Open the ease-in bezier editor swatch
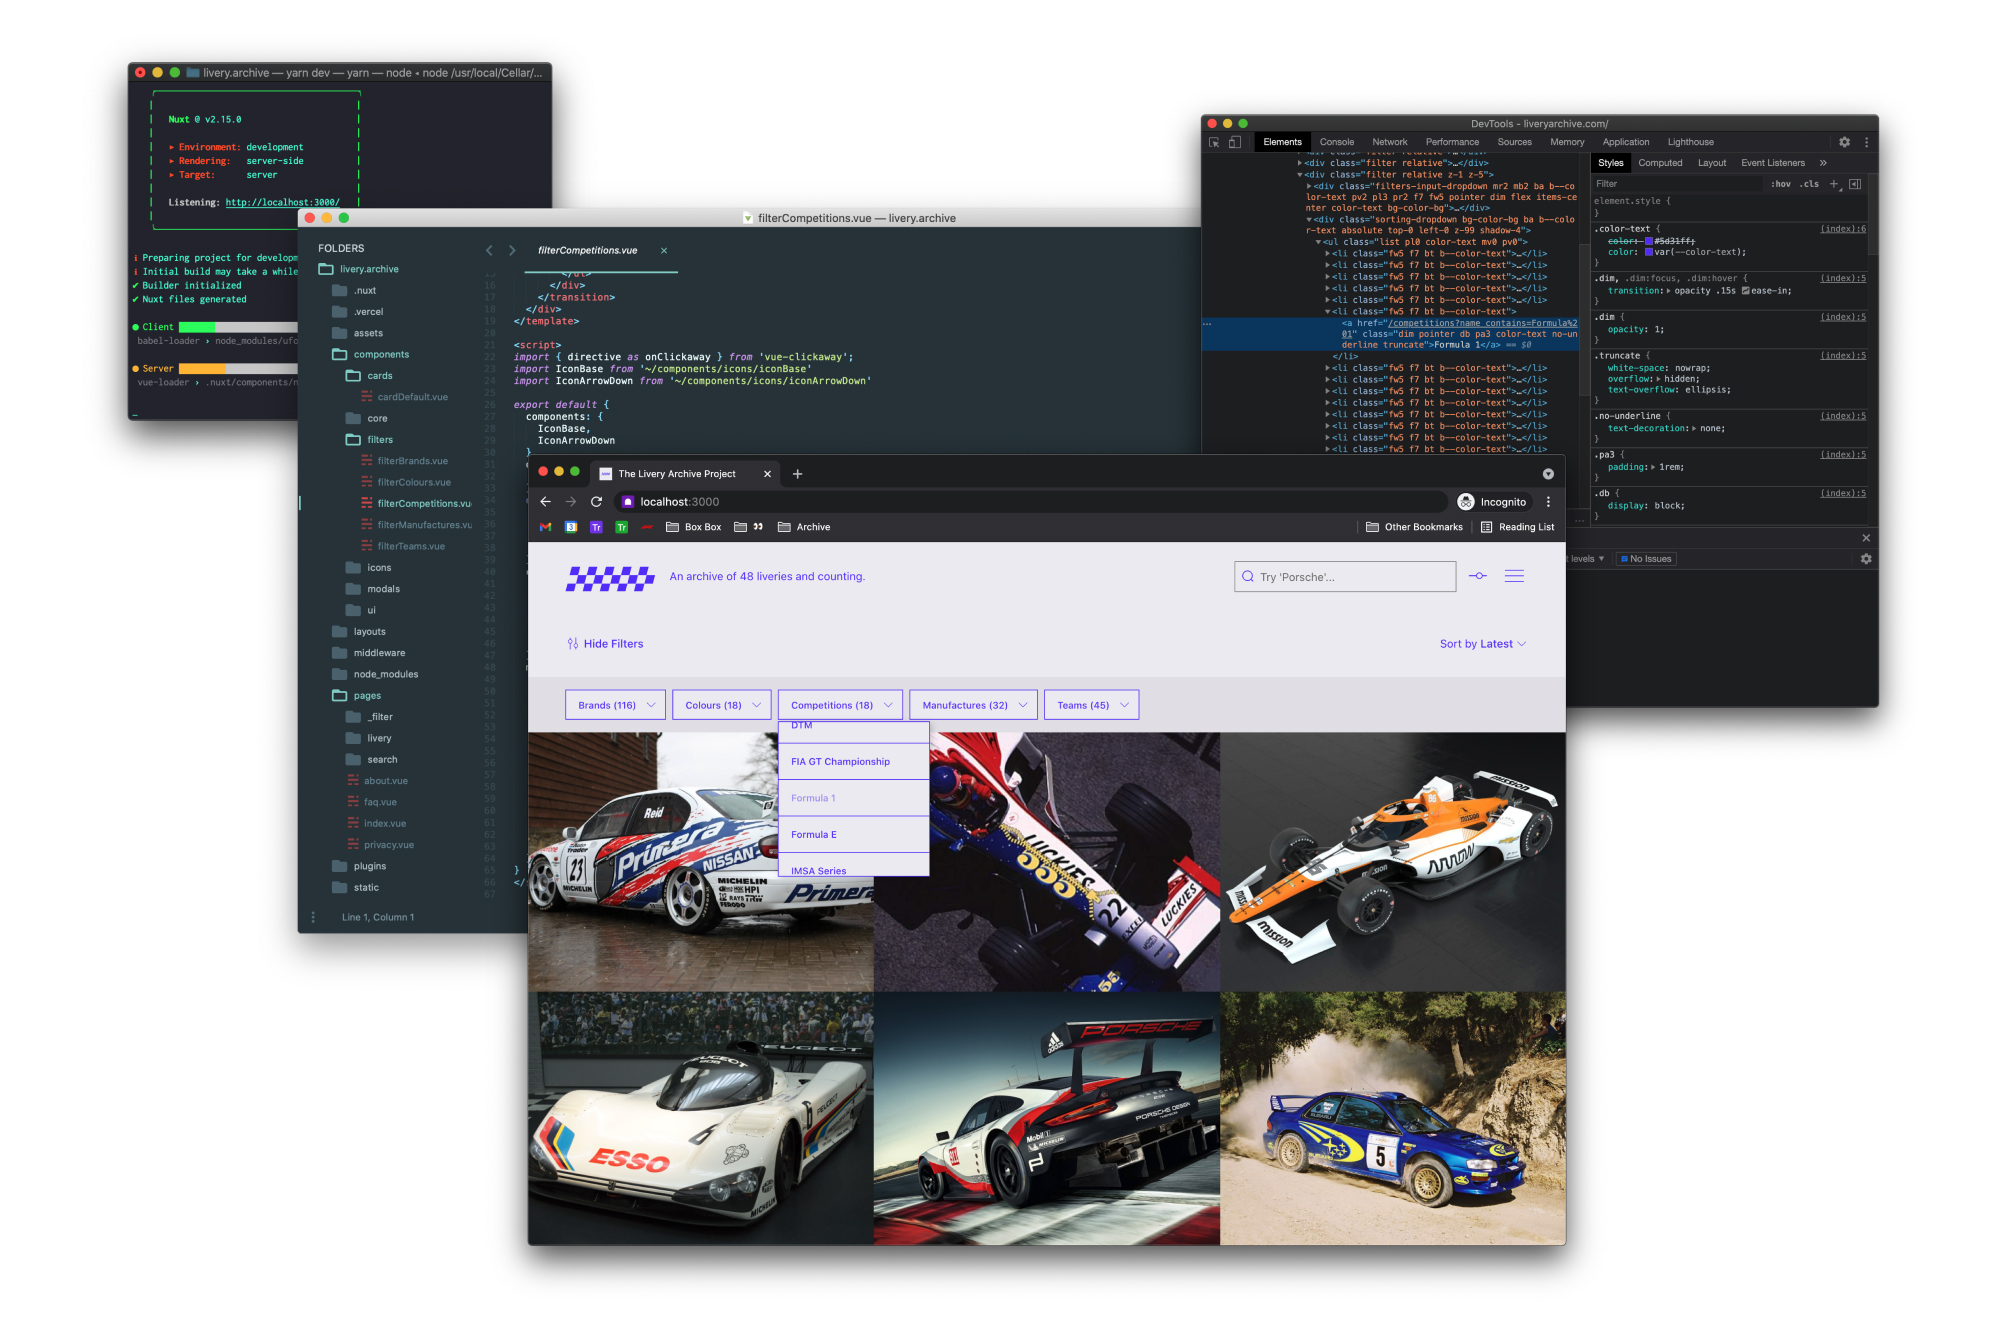The height and width of the screenshot is (1332, 2000). (1746, 291)
